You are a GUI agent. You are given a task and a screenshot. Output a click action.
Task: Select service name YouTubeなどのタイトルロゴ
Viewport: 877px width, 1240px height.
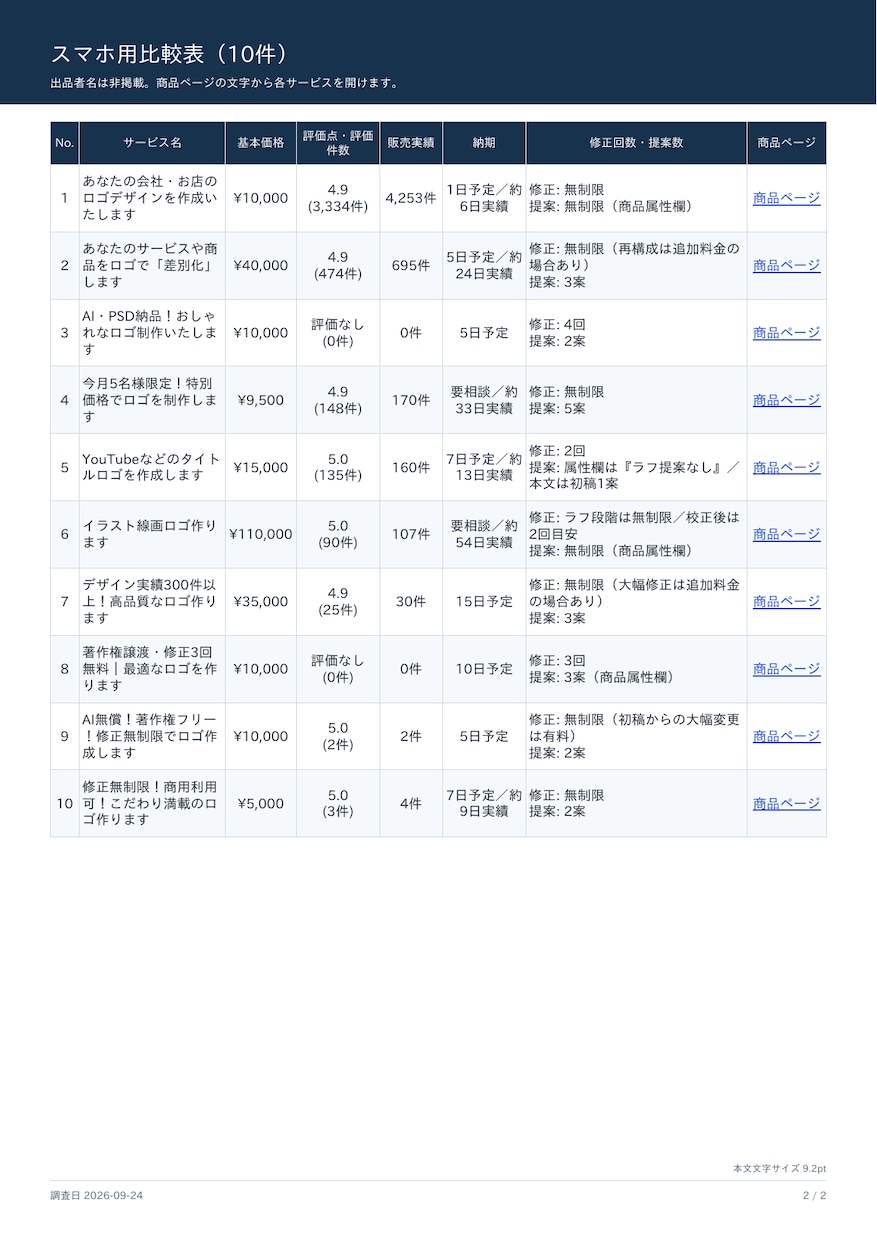tap(152, 467)
